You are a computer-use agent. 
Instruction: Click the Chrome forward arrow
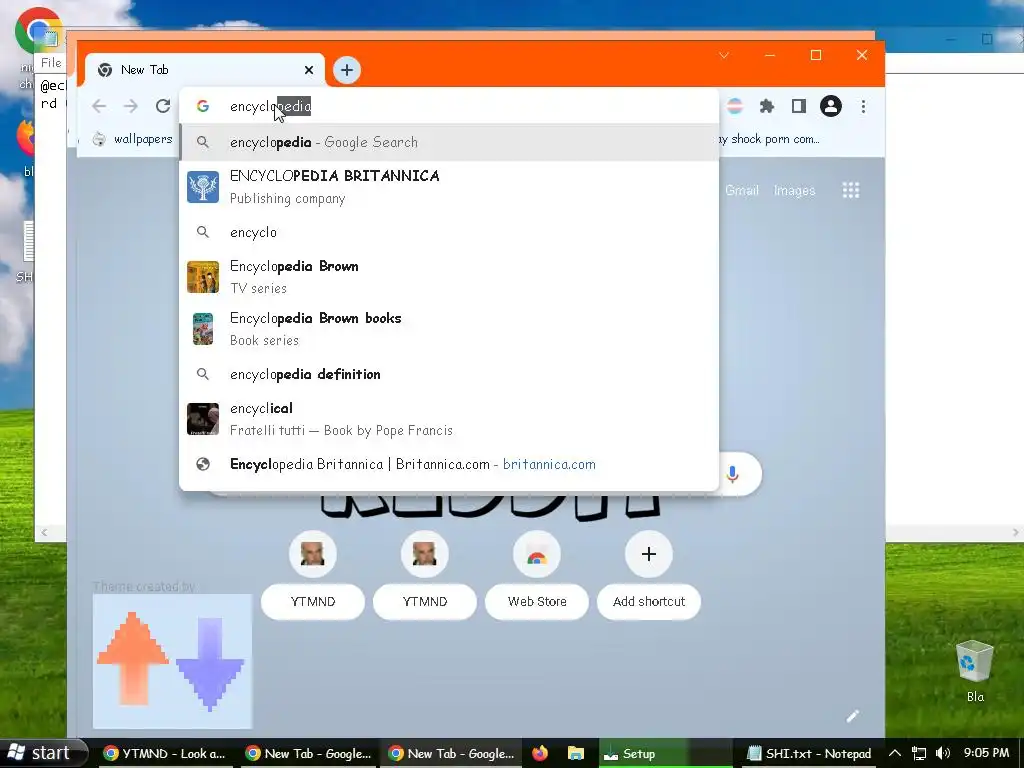coord(131,106)
